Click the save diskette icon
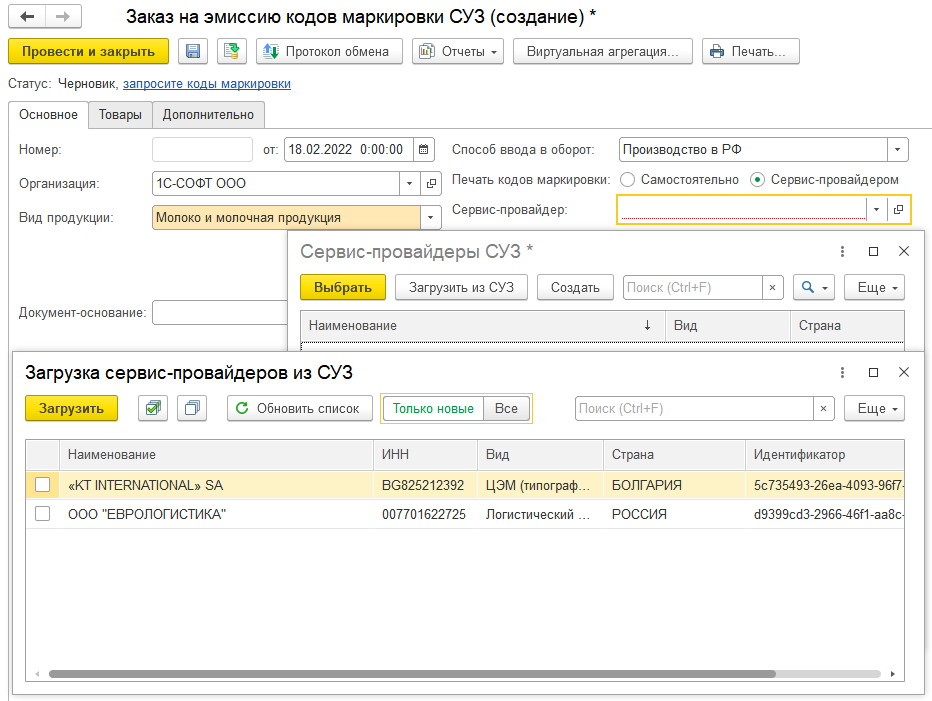The height and width of the screenshot is (701, 932). click(x=194, y=51)
